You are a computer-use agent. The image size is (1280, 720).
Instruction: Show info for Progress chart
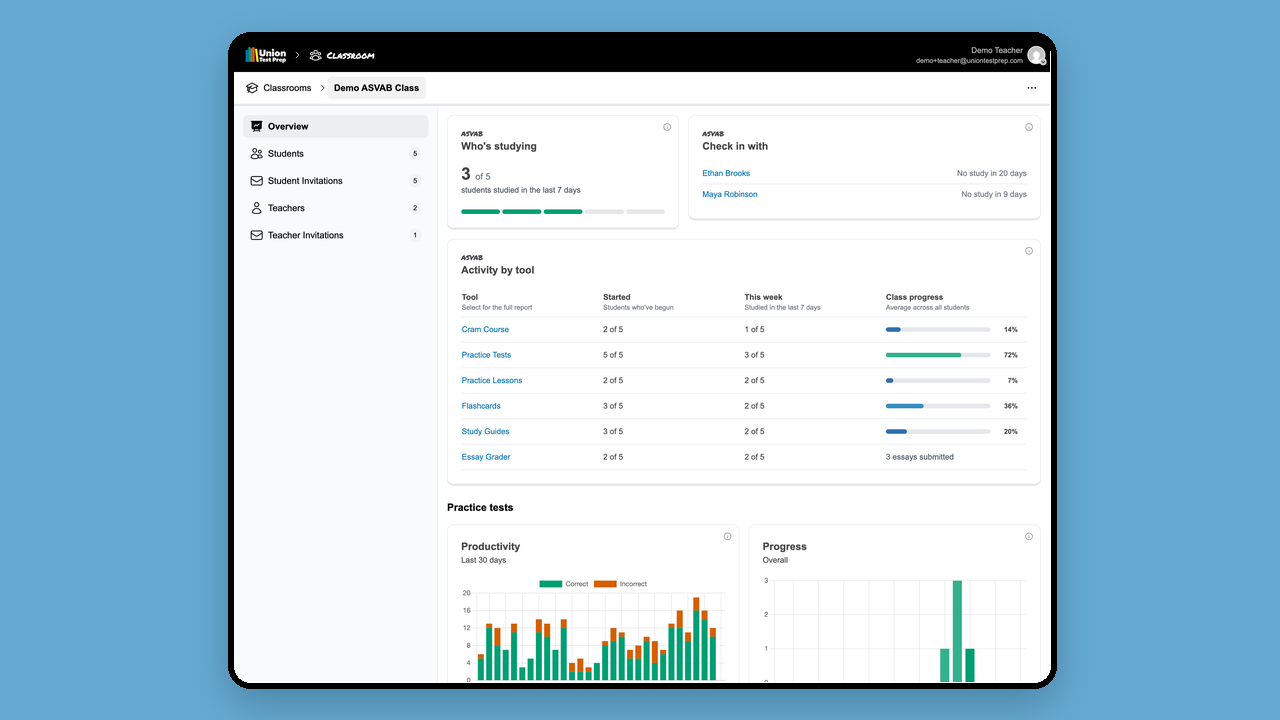click(1029, 537)
